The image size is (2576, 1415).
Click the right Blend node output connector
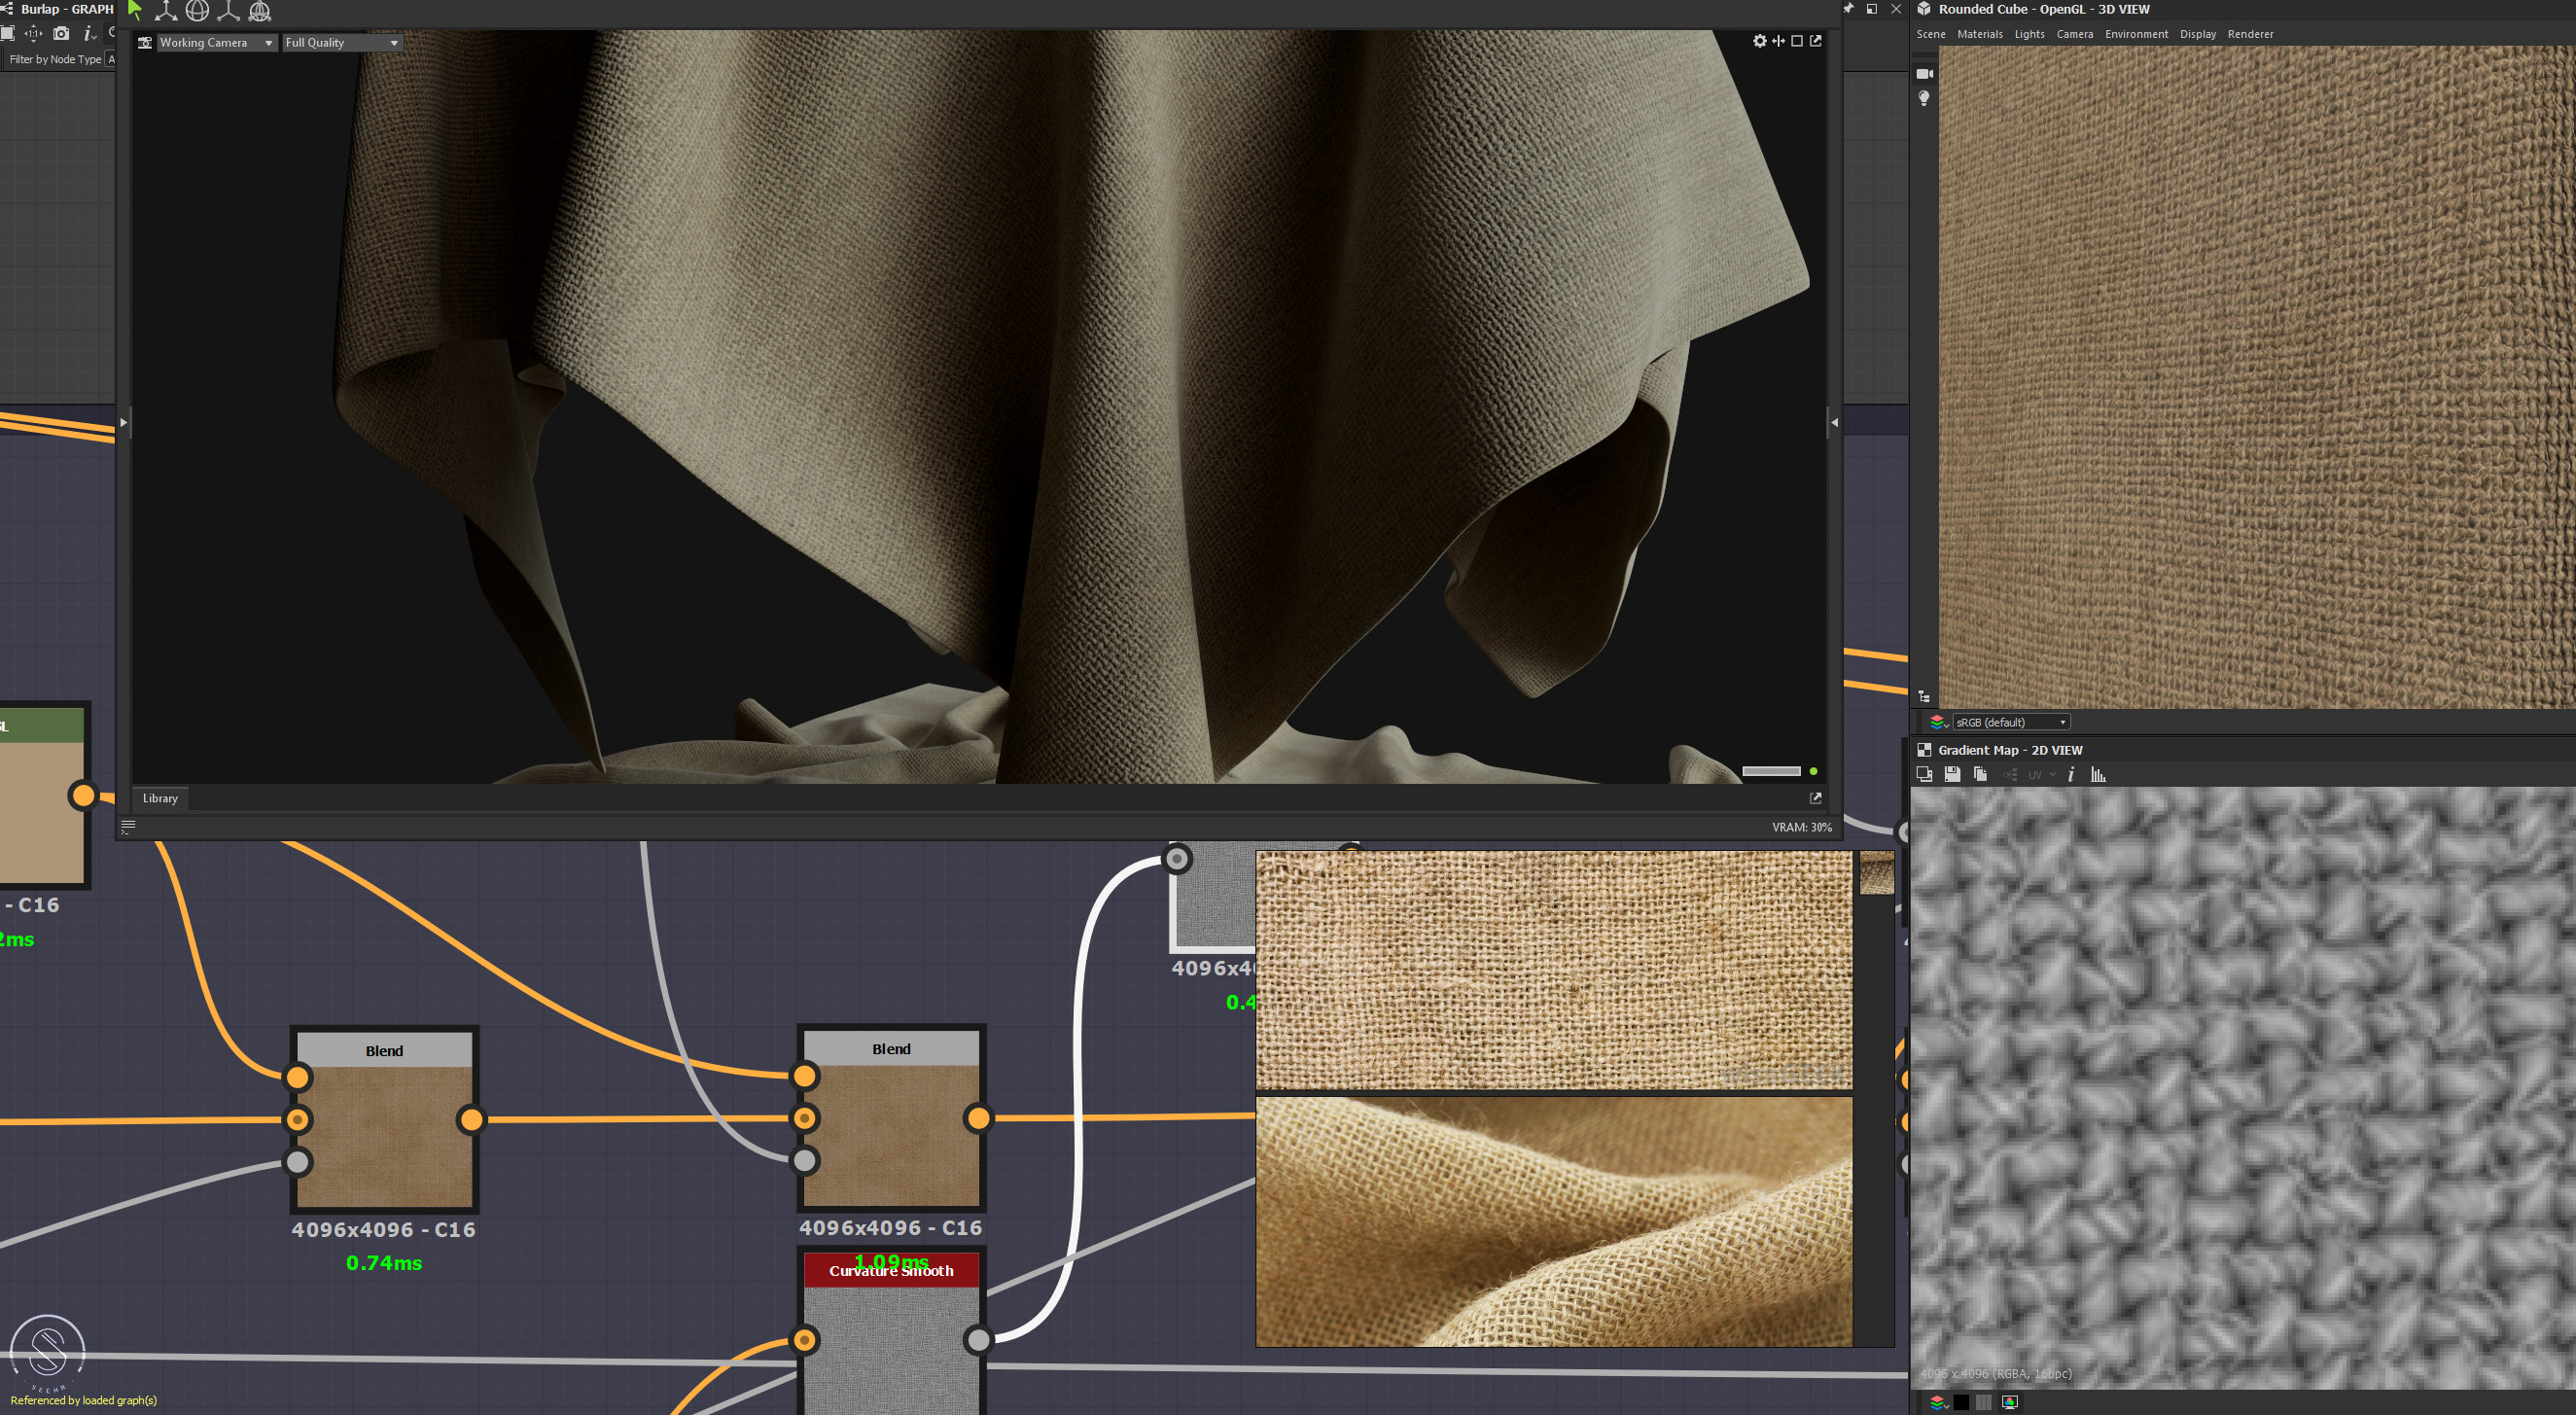tap(978, 1117)
